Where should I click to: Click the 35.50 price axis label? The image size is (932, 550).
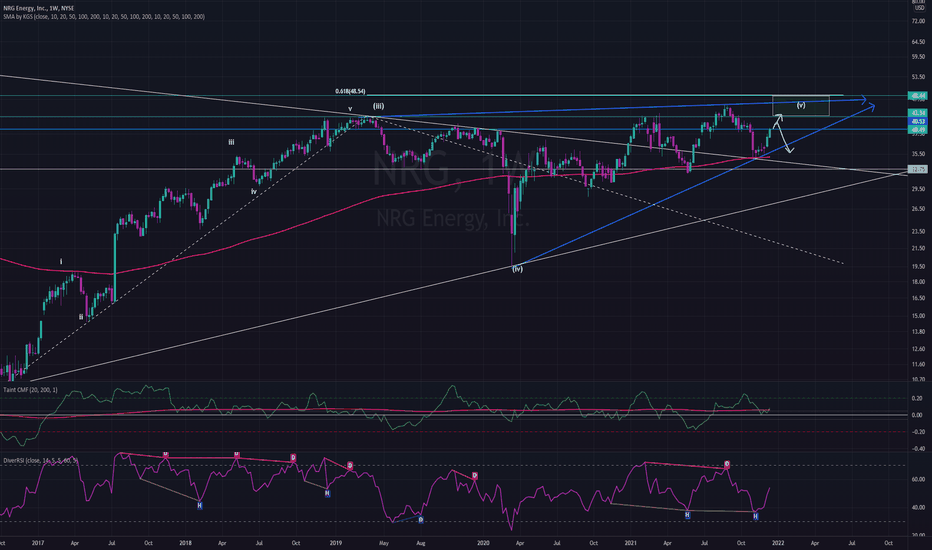918,154
